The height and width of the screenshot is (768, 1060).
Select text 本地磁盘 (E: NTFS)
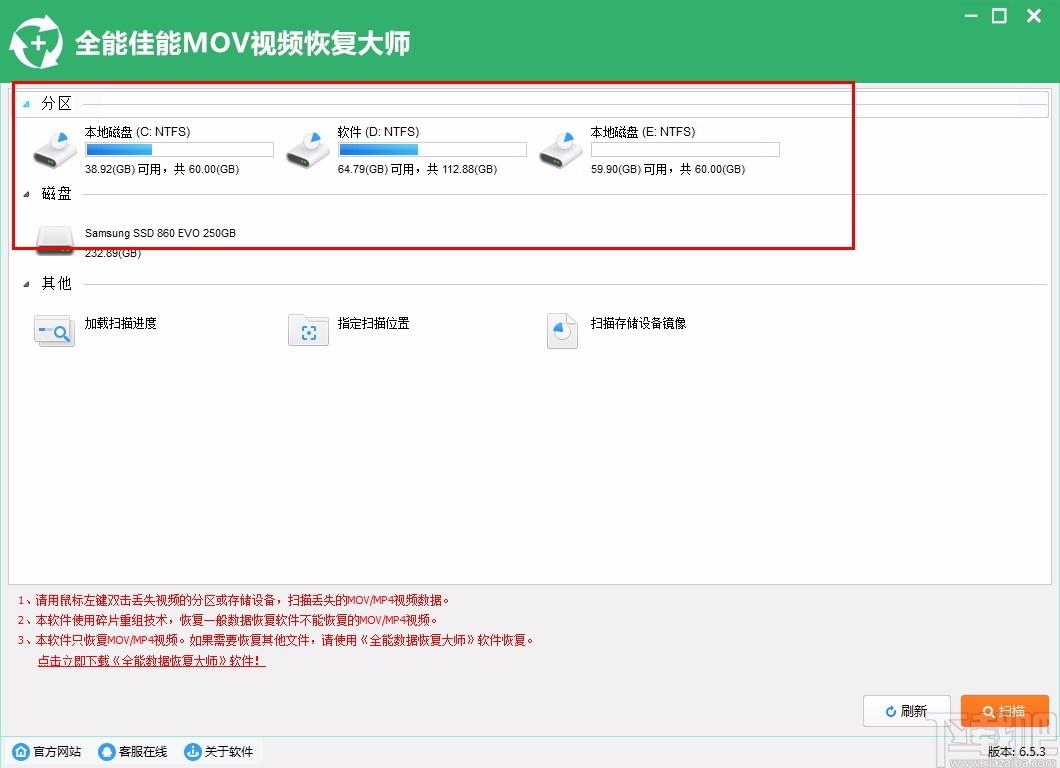click(643, 132)
